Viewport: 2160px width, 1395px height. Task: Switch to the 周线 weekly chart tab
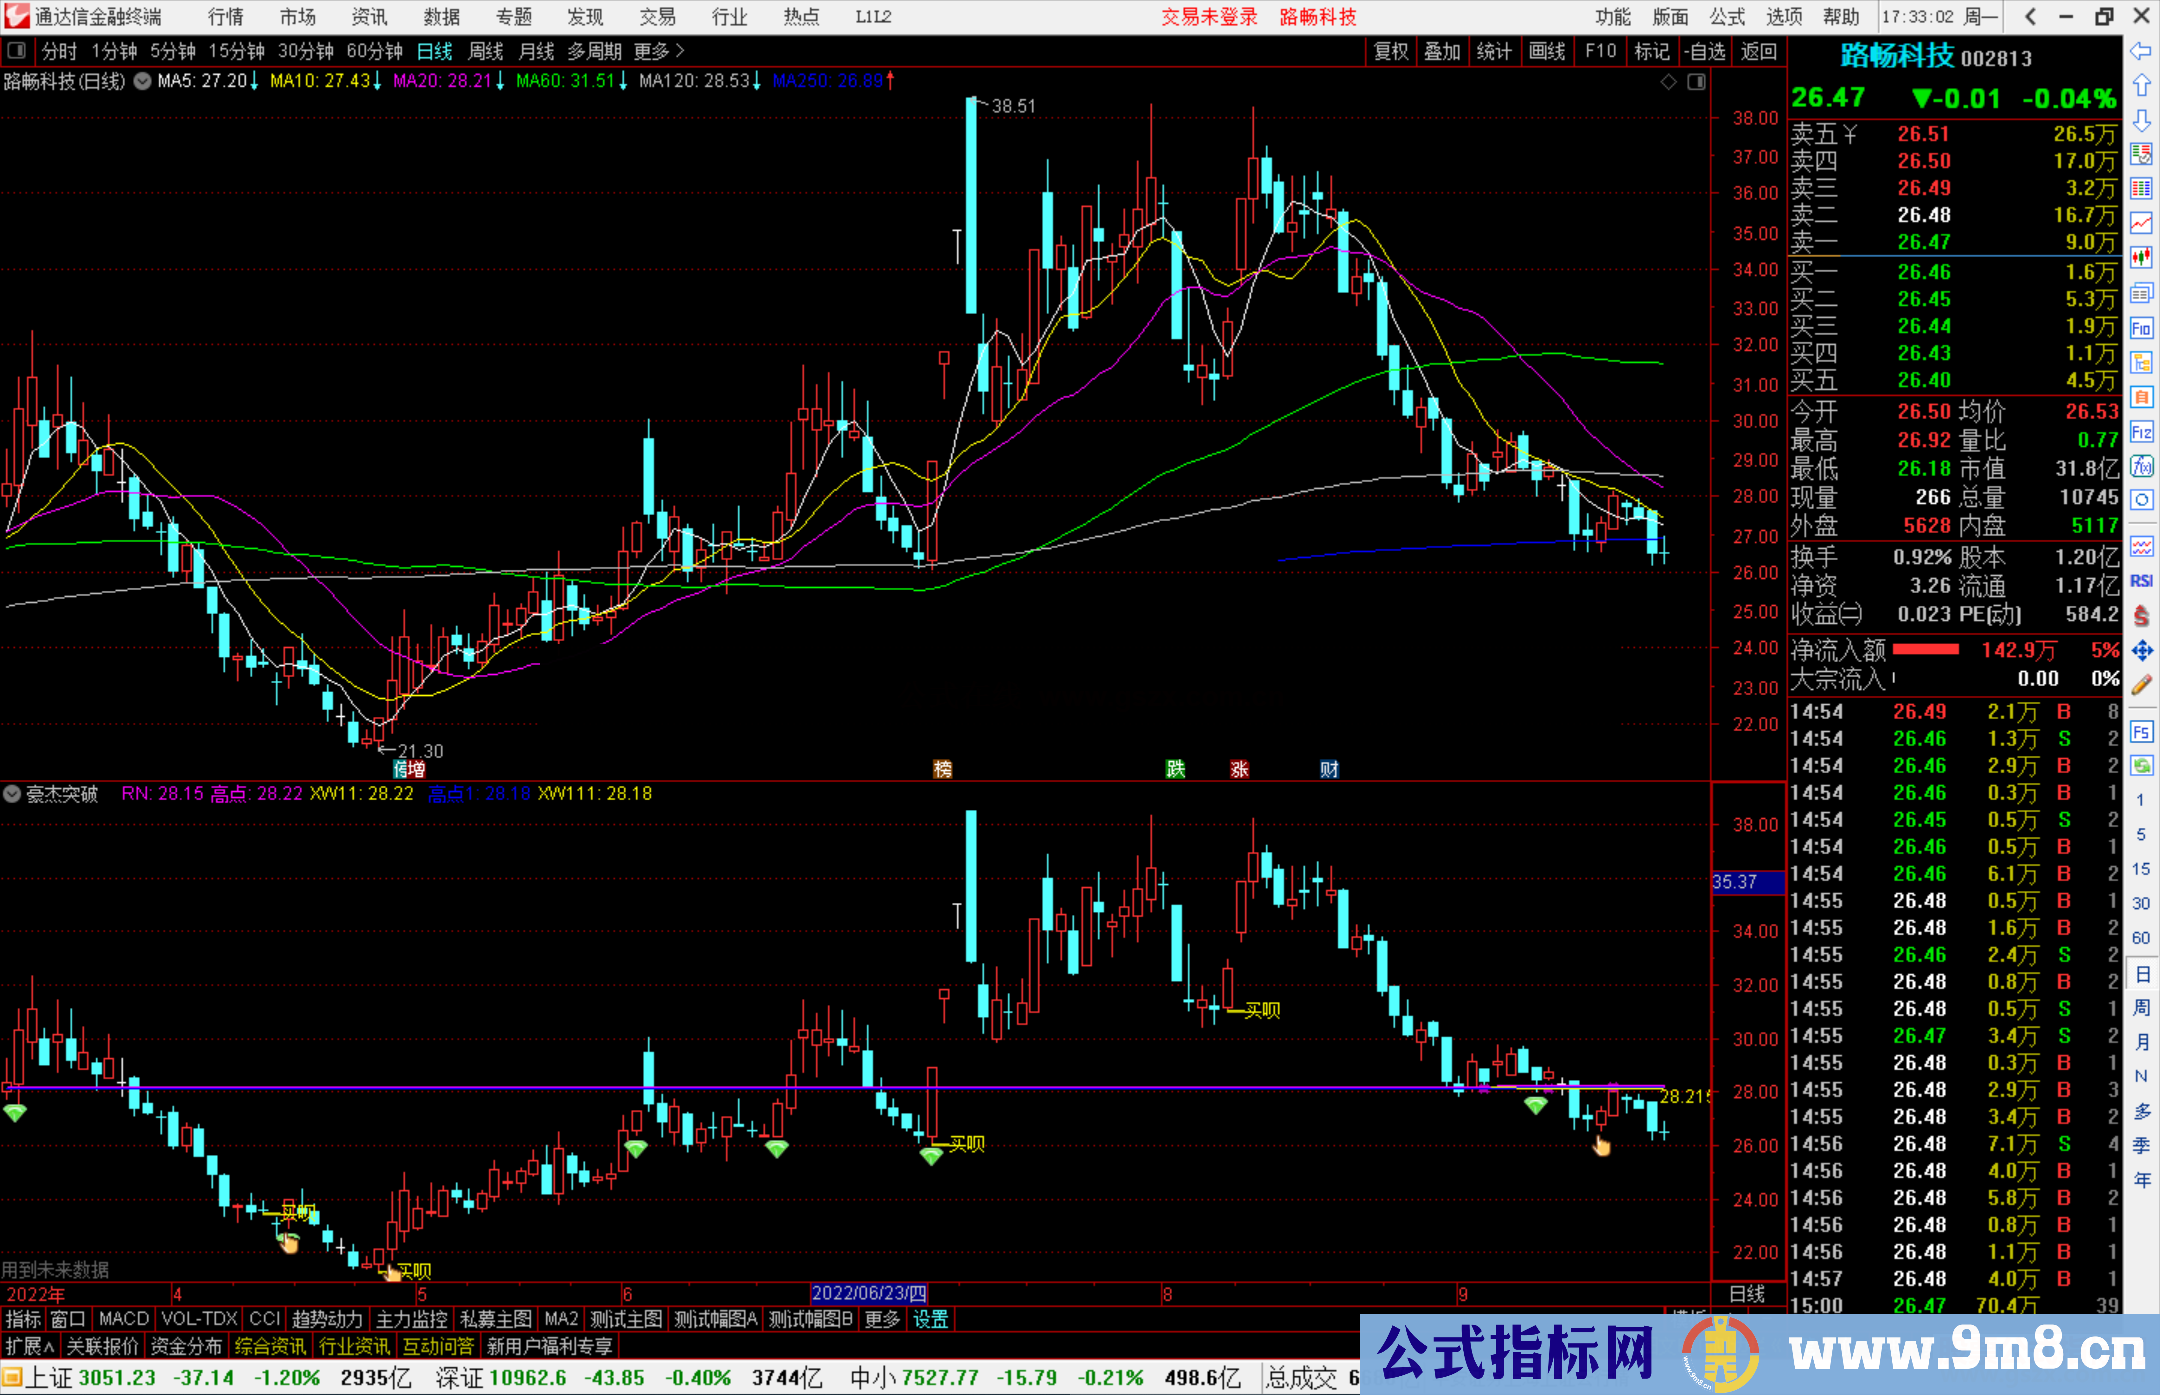[486, 51]
